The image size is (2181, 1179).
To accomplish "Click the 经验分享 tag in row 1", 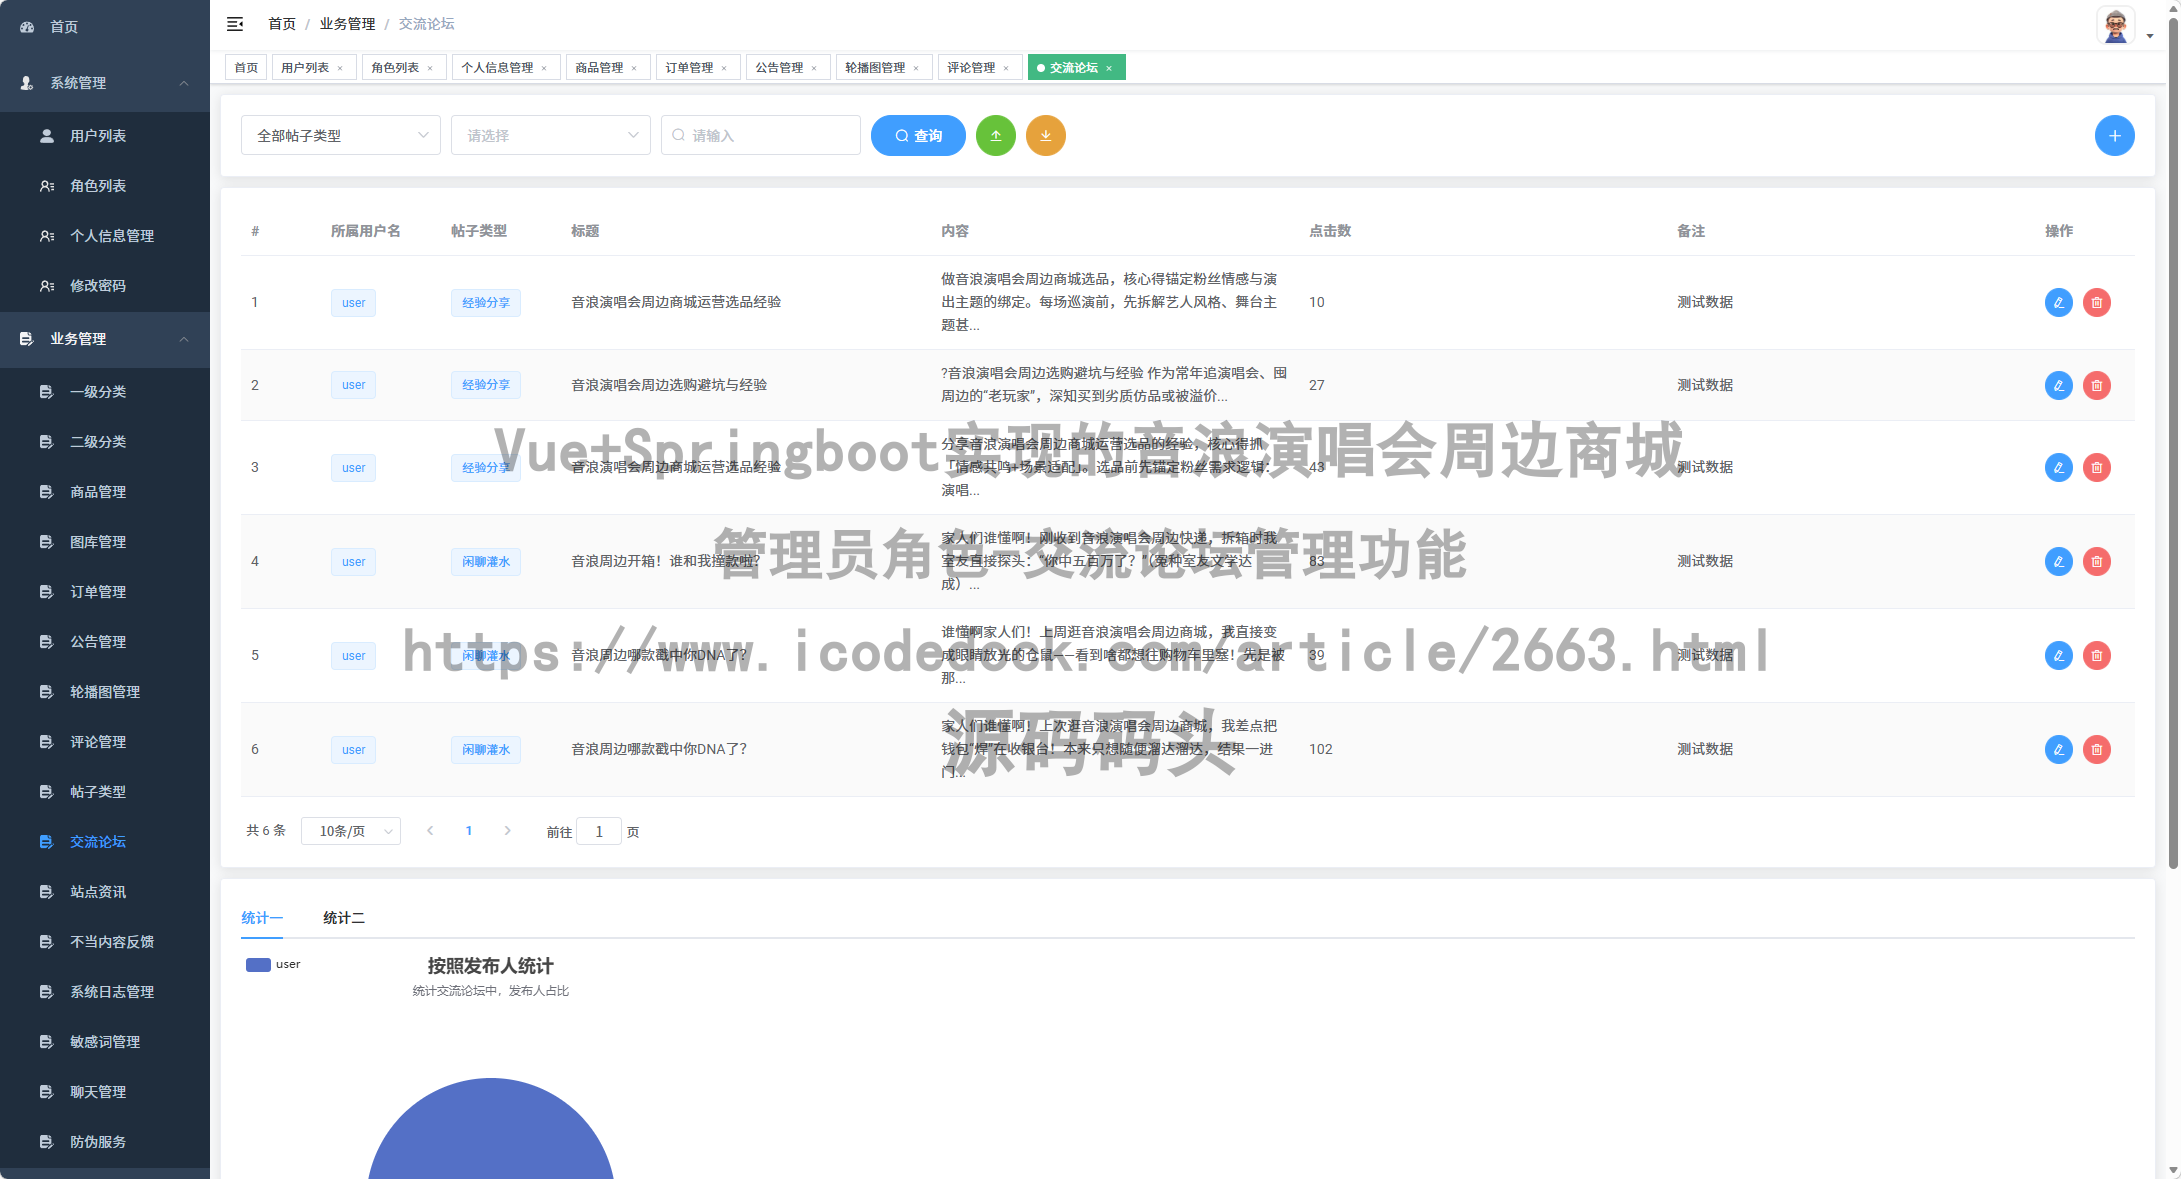I will point(486,303).
